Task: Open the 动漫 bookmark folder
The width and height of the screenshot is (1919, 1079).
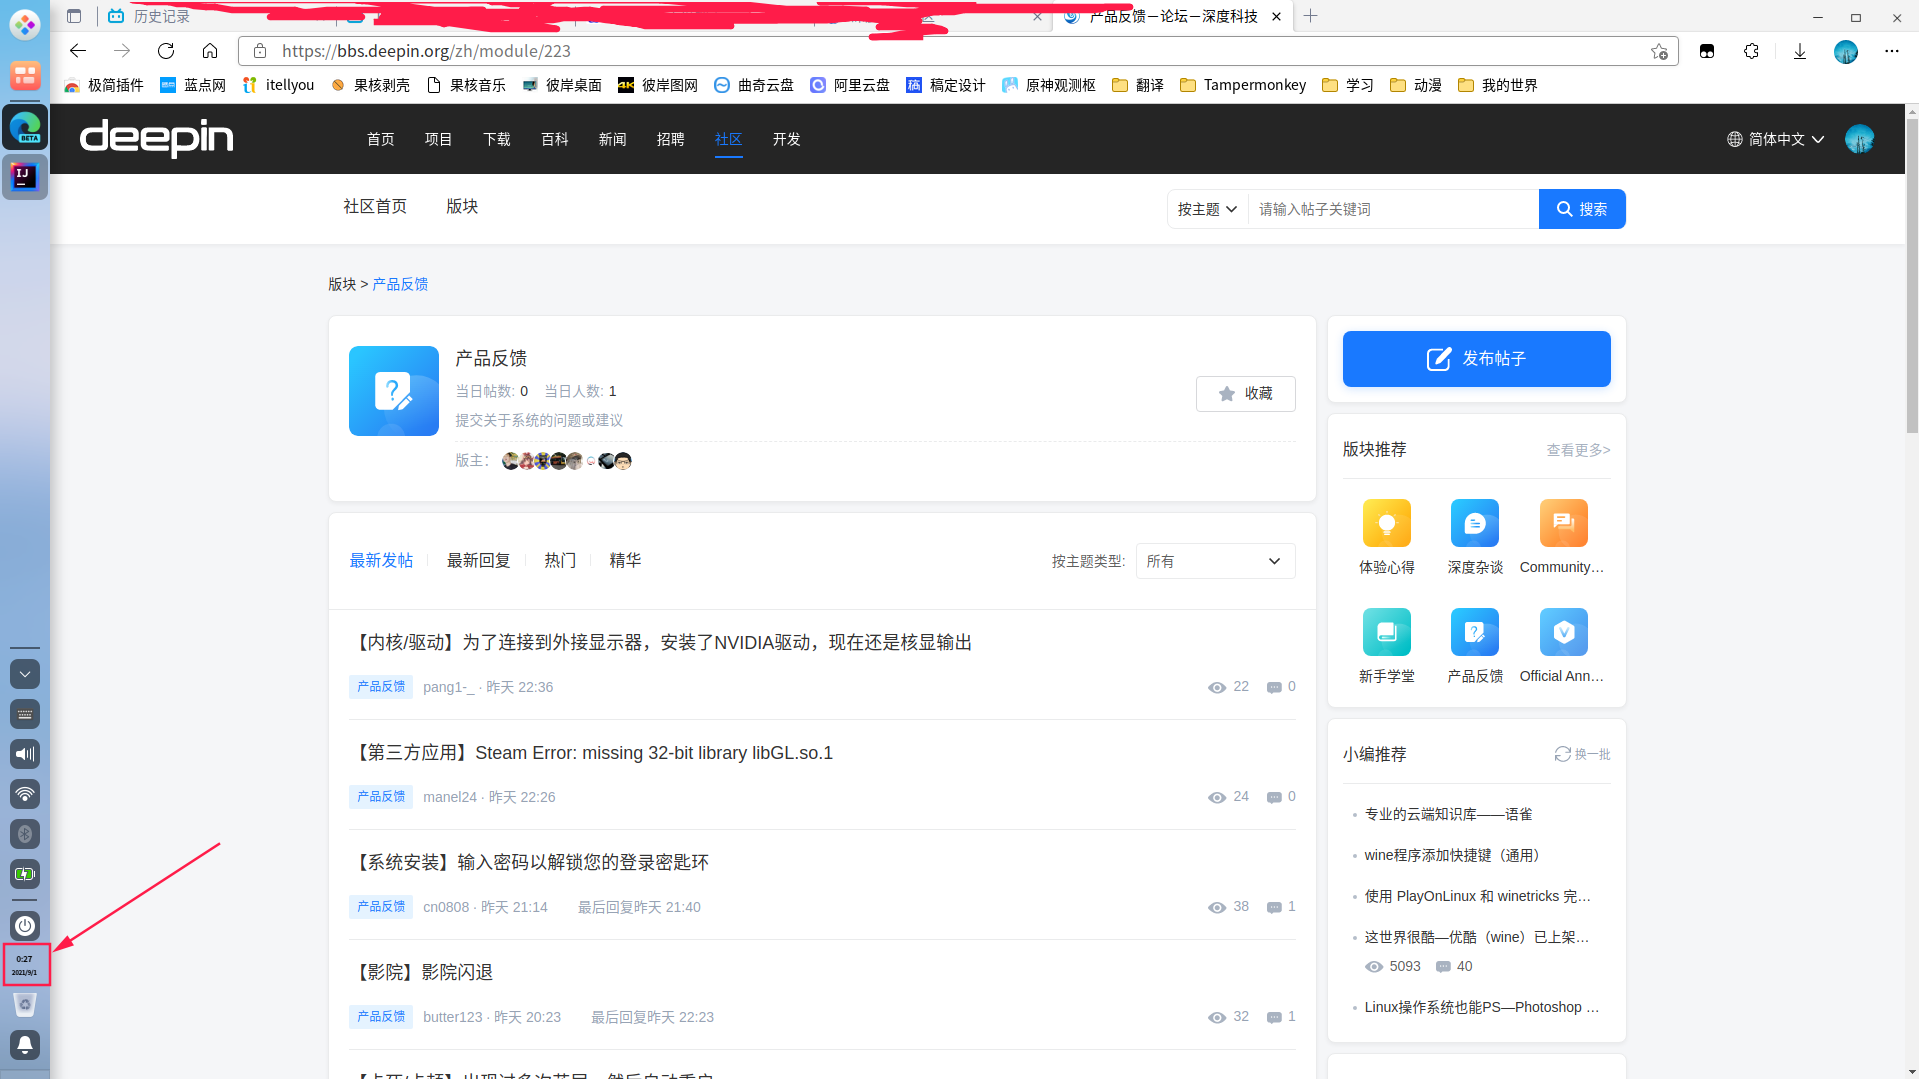Action: pos(1416,85)
